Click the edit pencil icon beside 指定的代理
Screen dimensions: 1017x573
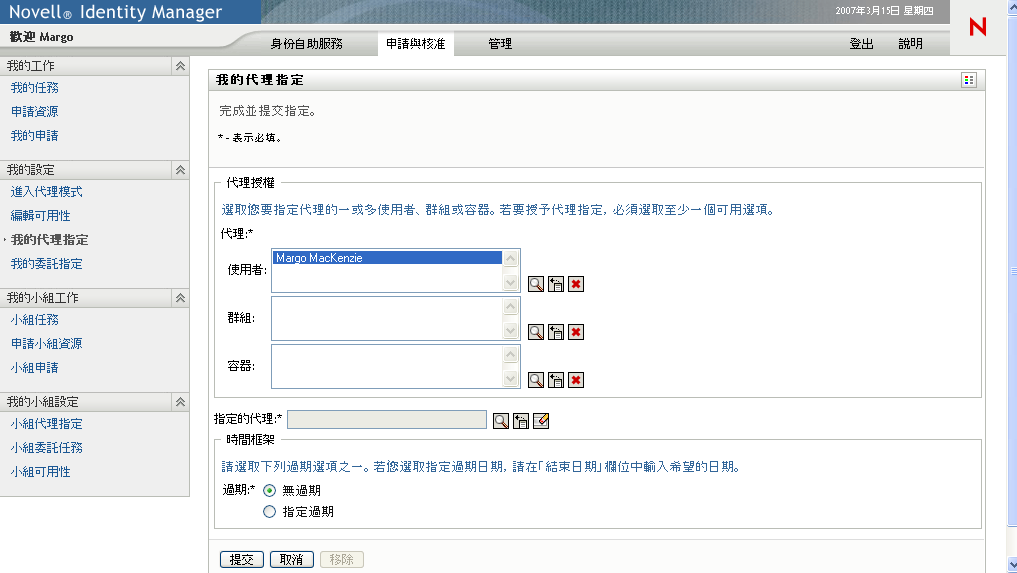(x=541, y=421)
